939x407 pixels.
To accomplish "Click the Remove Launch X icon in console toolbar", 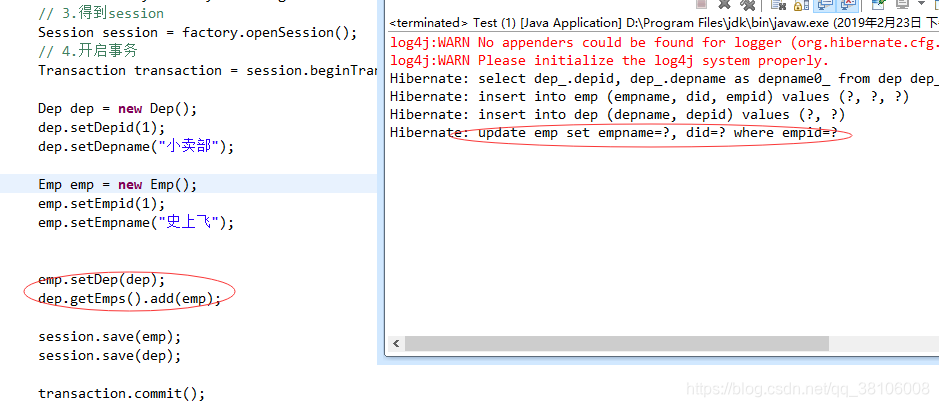I will [724, 4].
